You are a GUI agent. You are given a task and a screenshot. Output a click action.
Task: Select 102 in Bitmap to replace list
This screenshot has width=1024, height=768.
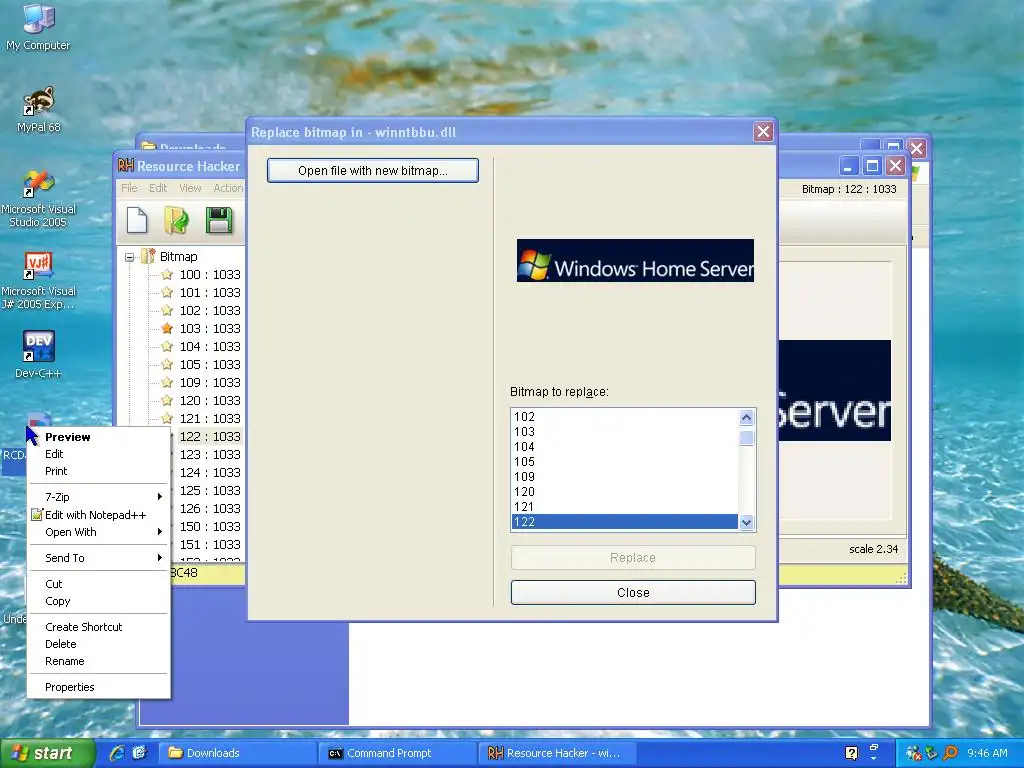625,417
